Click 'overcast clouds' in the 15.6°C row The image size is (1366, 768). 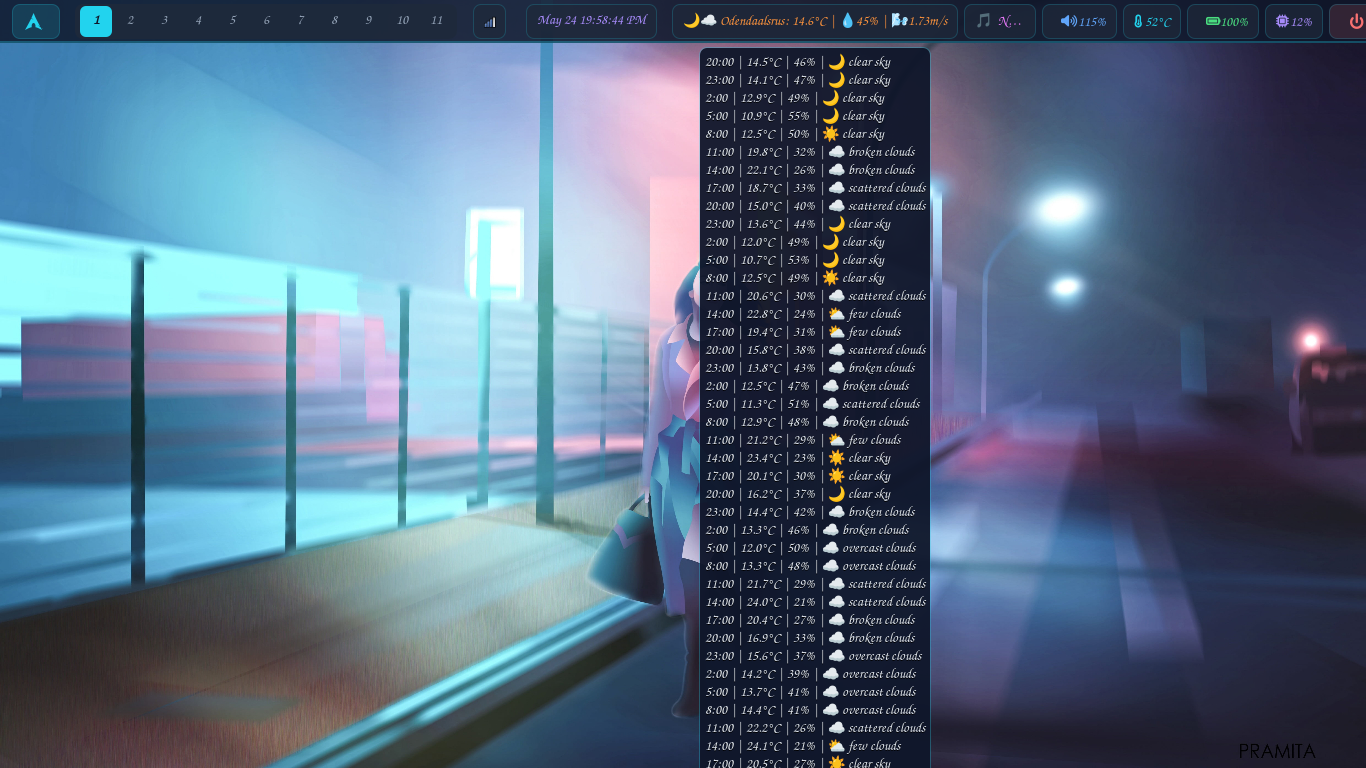pyautogui.click(x=885, y=656)
